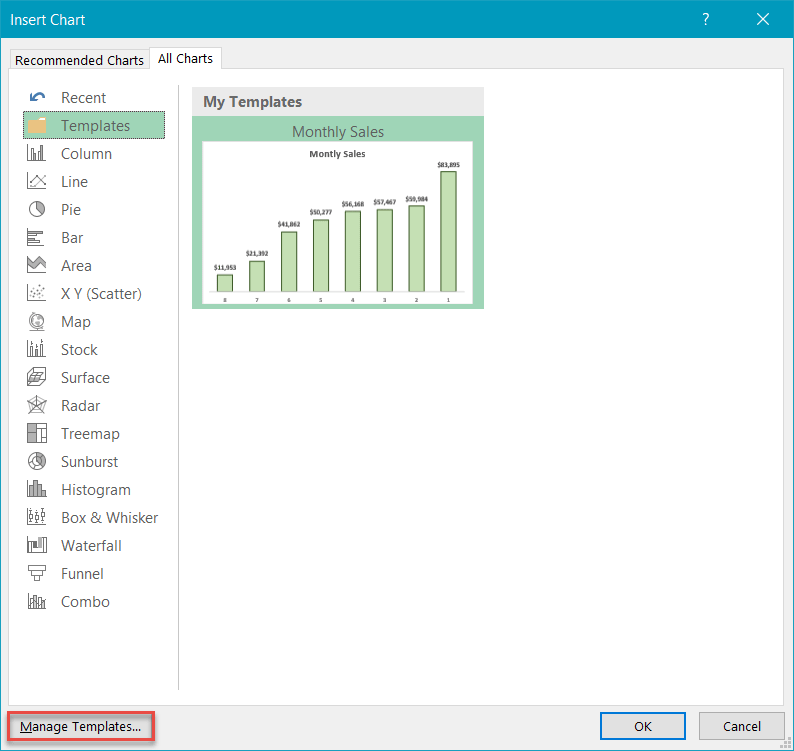
Task: Click the Cancel button
Action: coord(741,726)
